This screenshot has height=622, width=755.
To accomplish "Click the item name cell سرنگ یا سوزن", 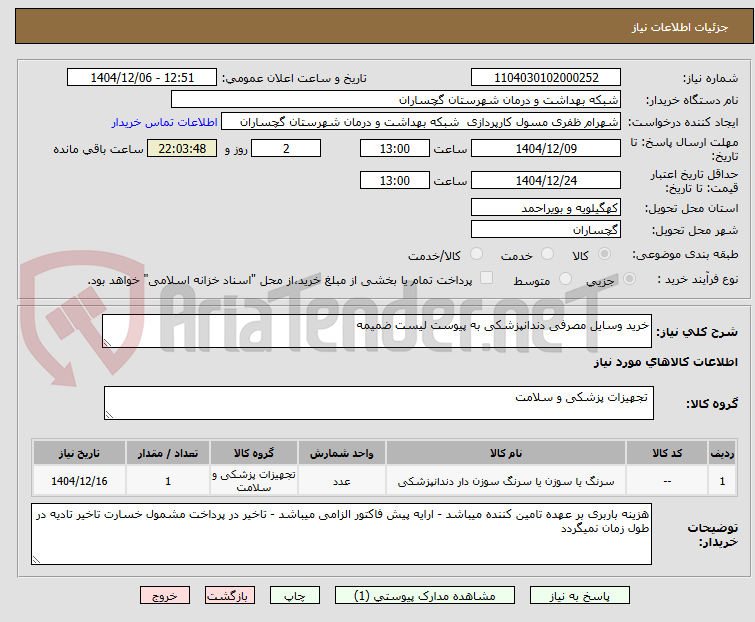I will (506, 481).
